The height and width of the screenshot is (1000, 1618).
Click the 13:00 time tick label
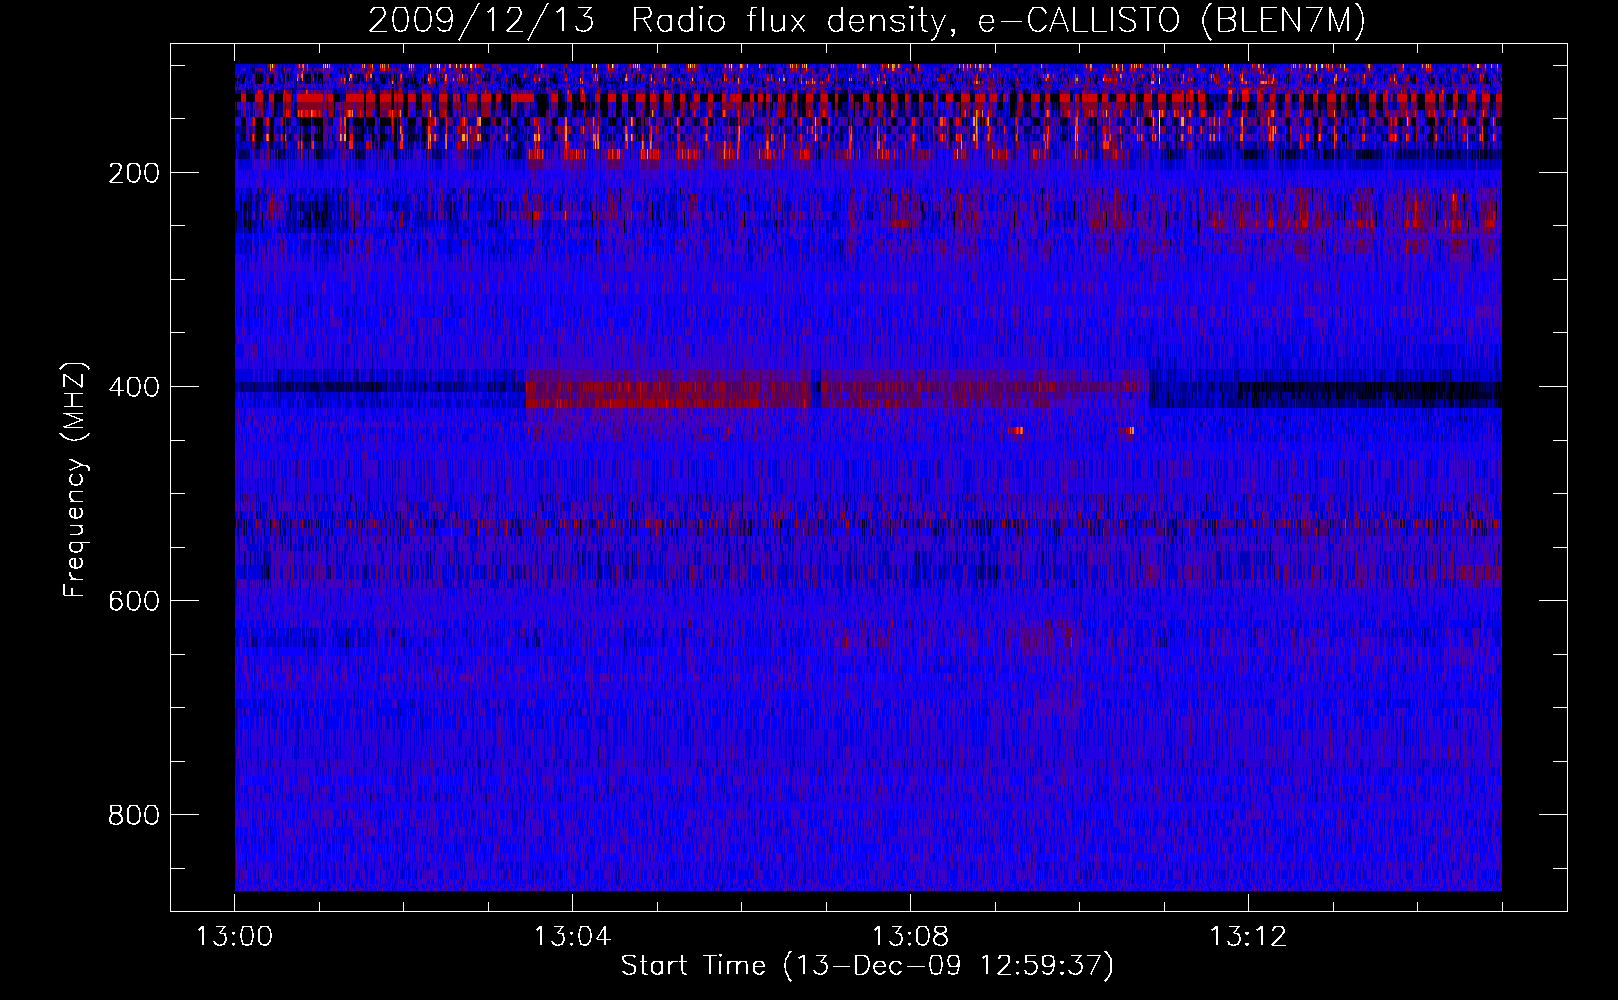[235, 937]
